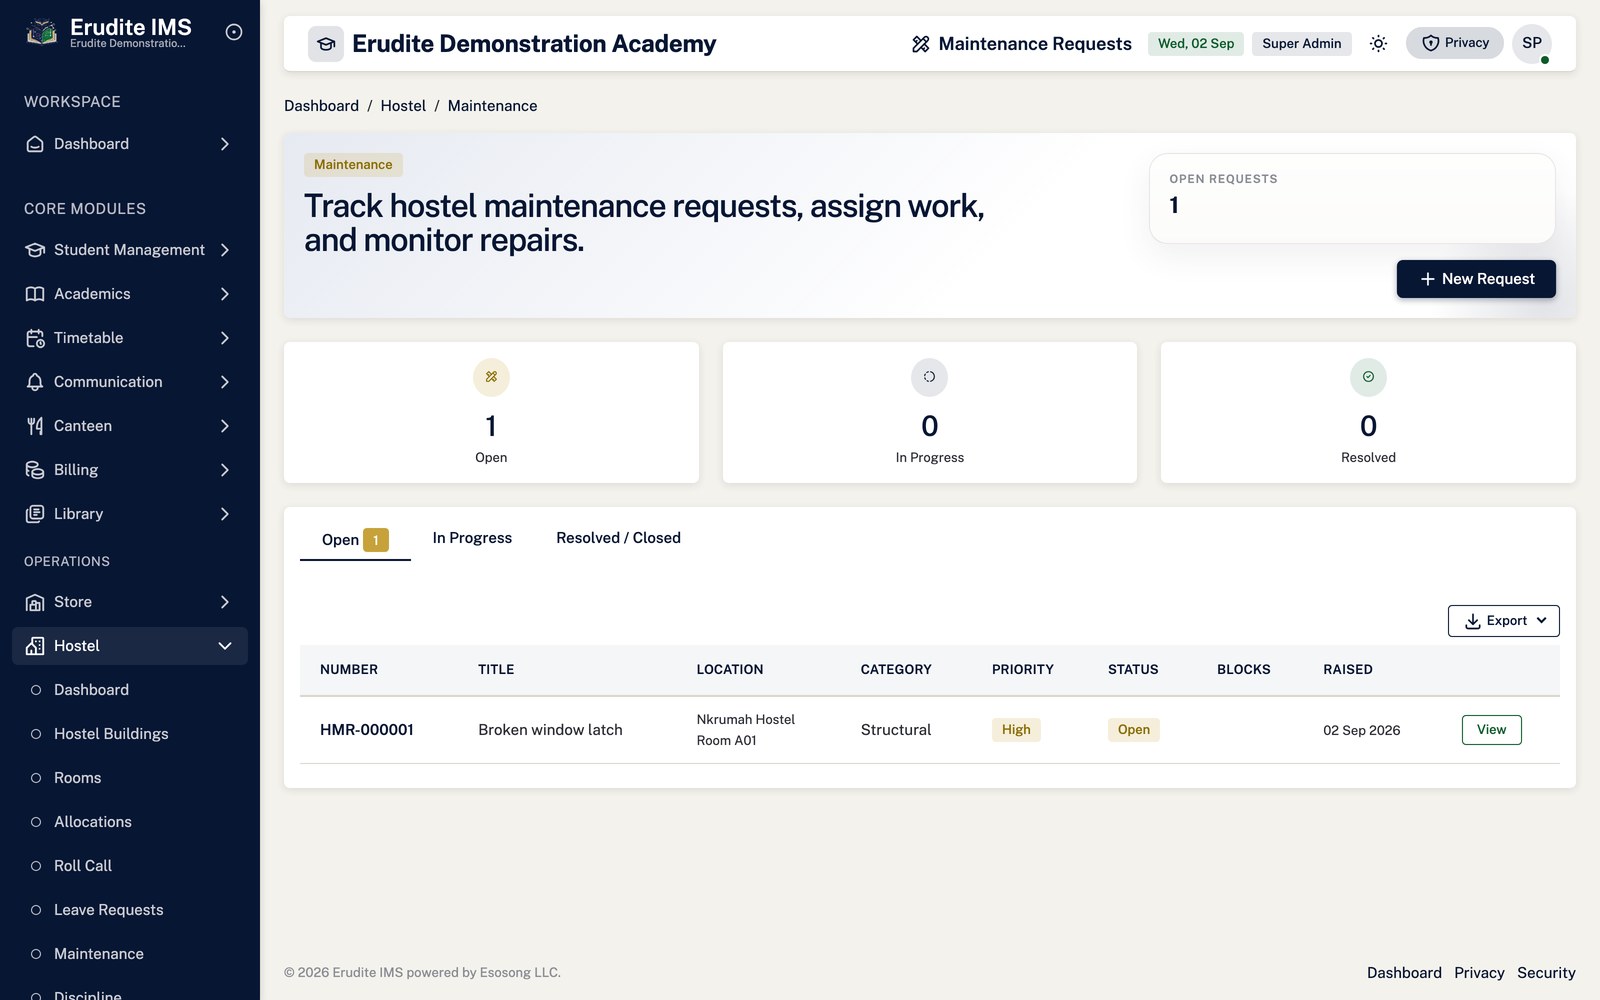Open Allocations submenu item

tap(130, 822)
